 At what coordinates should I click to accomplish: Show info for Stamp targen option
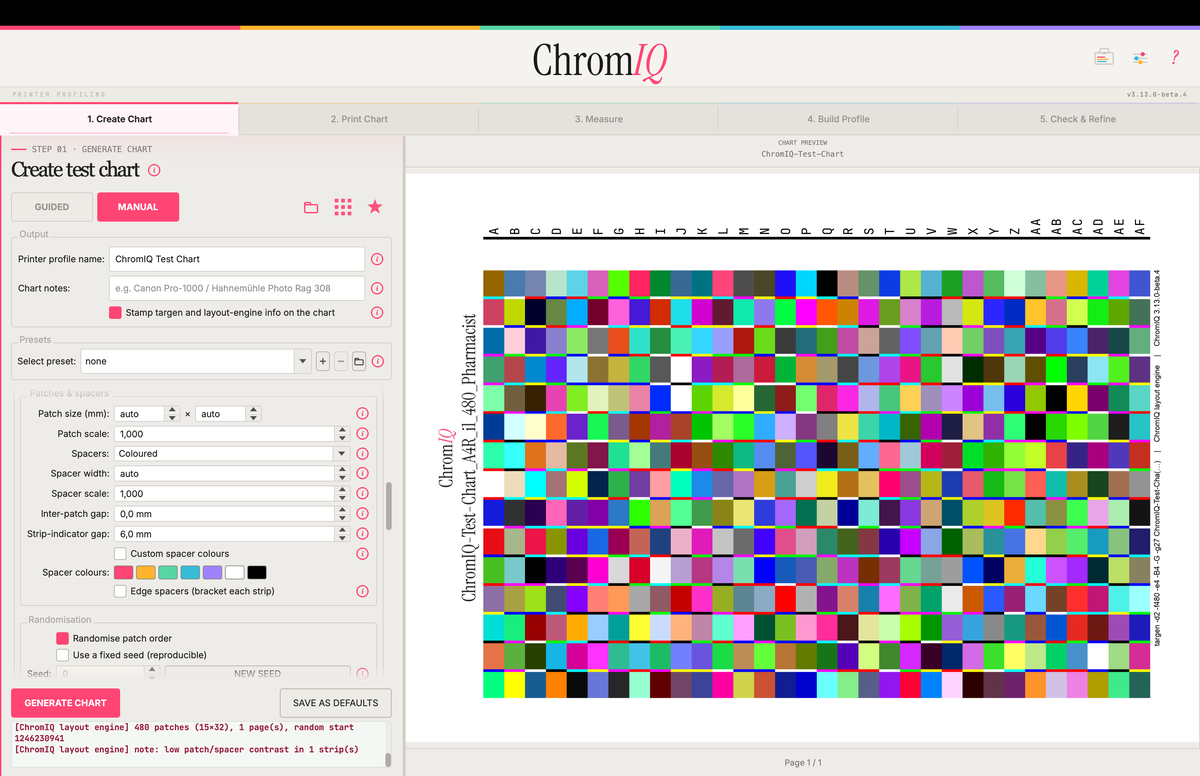click(377, 312)
